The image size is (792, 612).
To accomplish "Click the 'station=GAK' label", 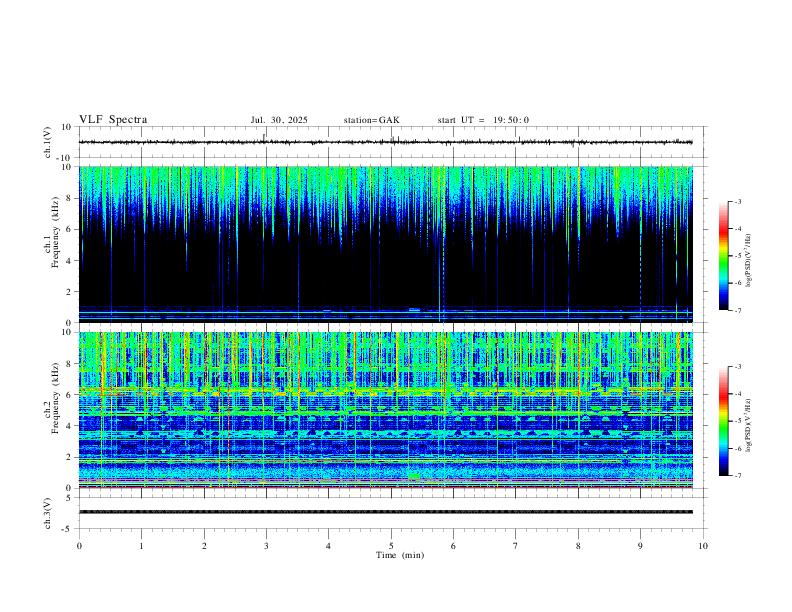I will [371, 120].
